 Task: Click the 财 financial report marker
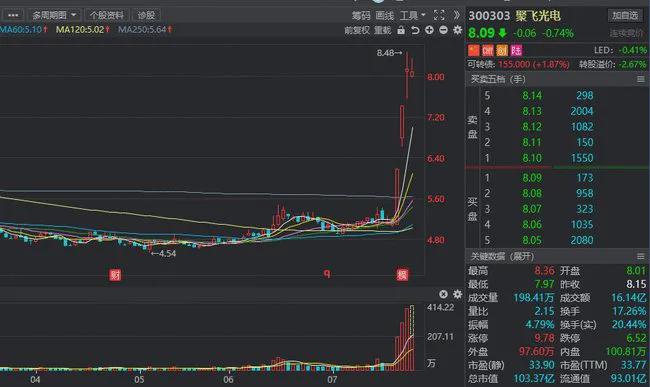115,275
